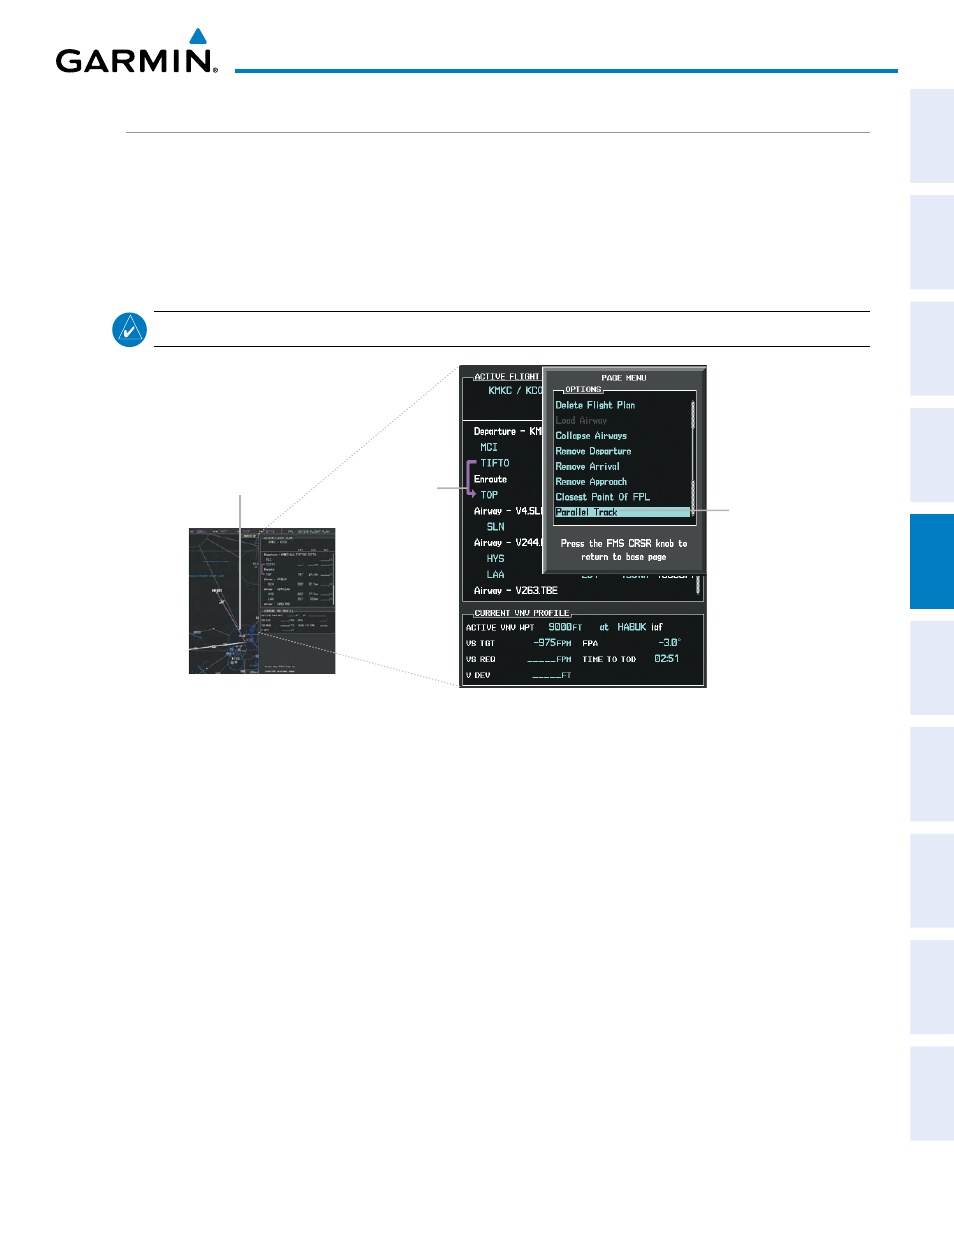Select Remove Arrival menu option

pyautogui.click(x=587, y=467)
